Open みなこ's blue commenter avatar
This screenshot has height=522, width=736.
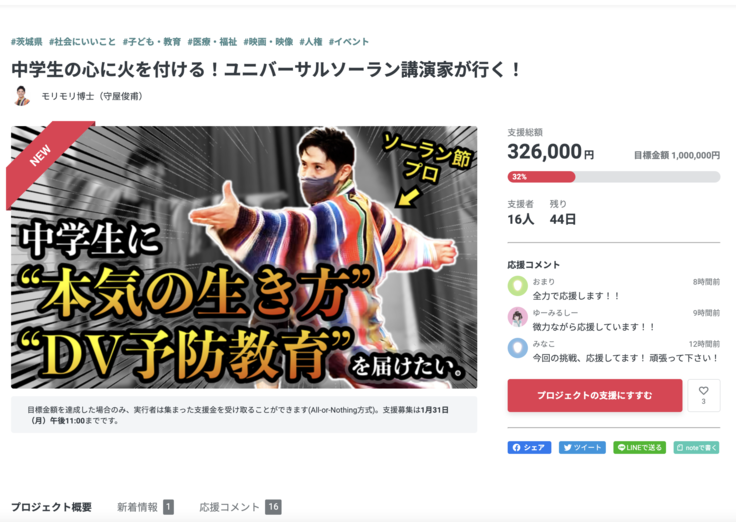[x=518, y=348]
